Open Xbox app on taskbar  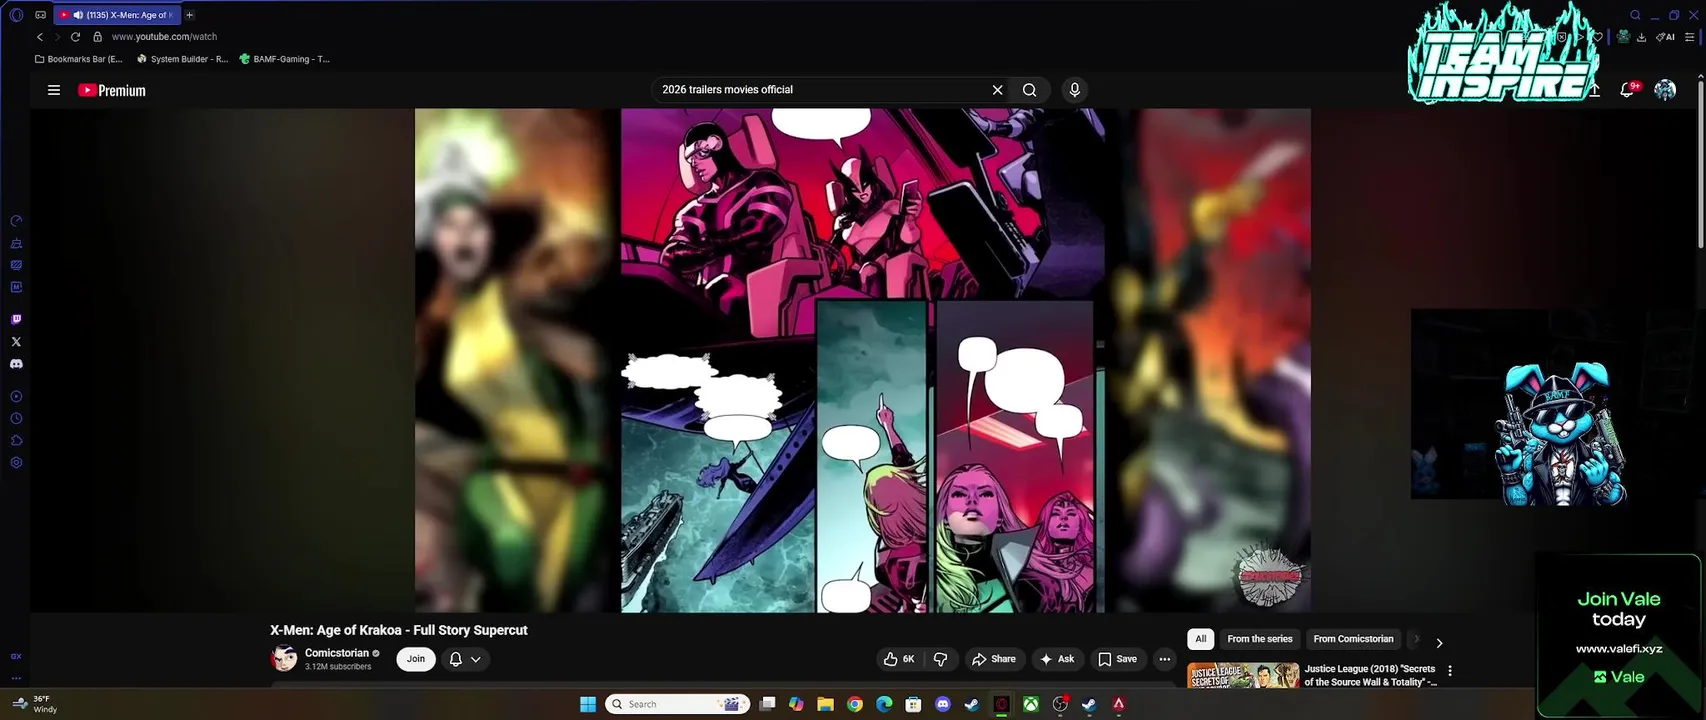(1030, 704)
